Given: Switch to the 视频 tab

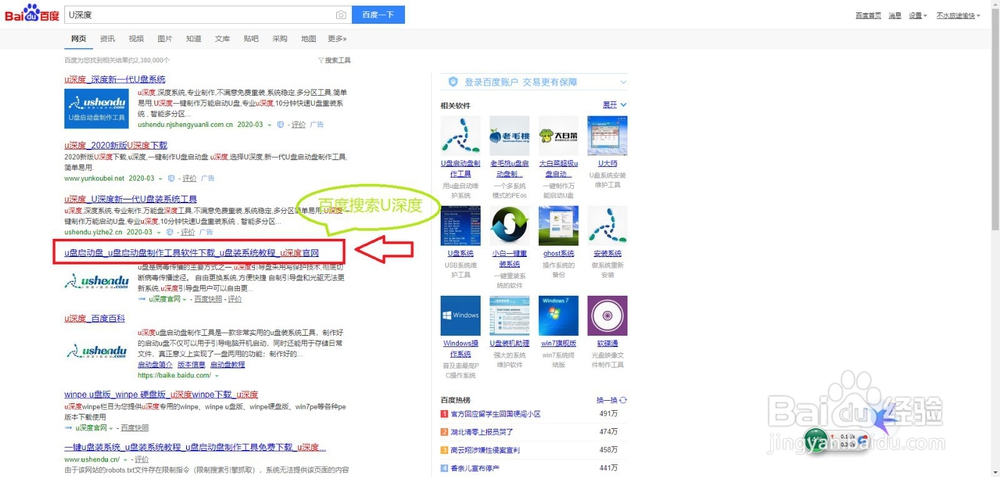Looking at the screenshot, I should [x=136, y=39].
